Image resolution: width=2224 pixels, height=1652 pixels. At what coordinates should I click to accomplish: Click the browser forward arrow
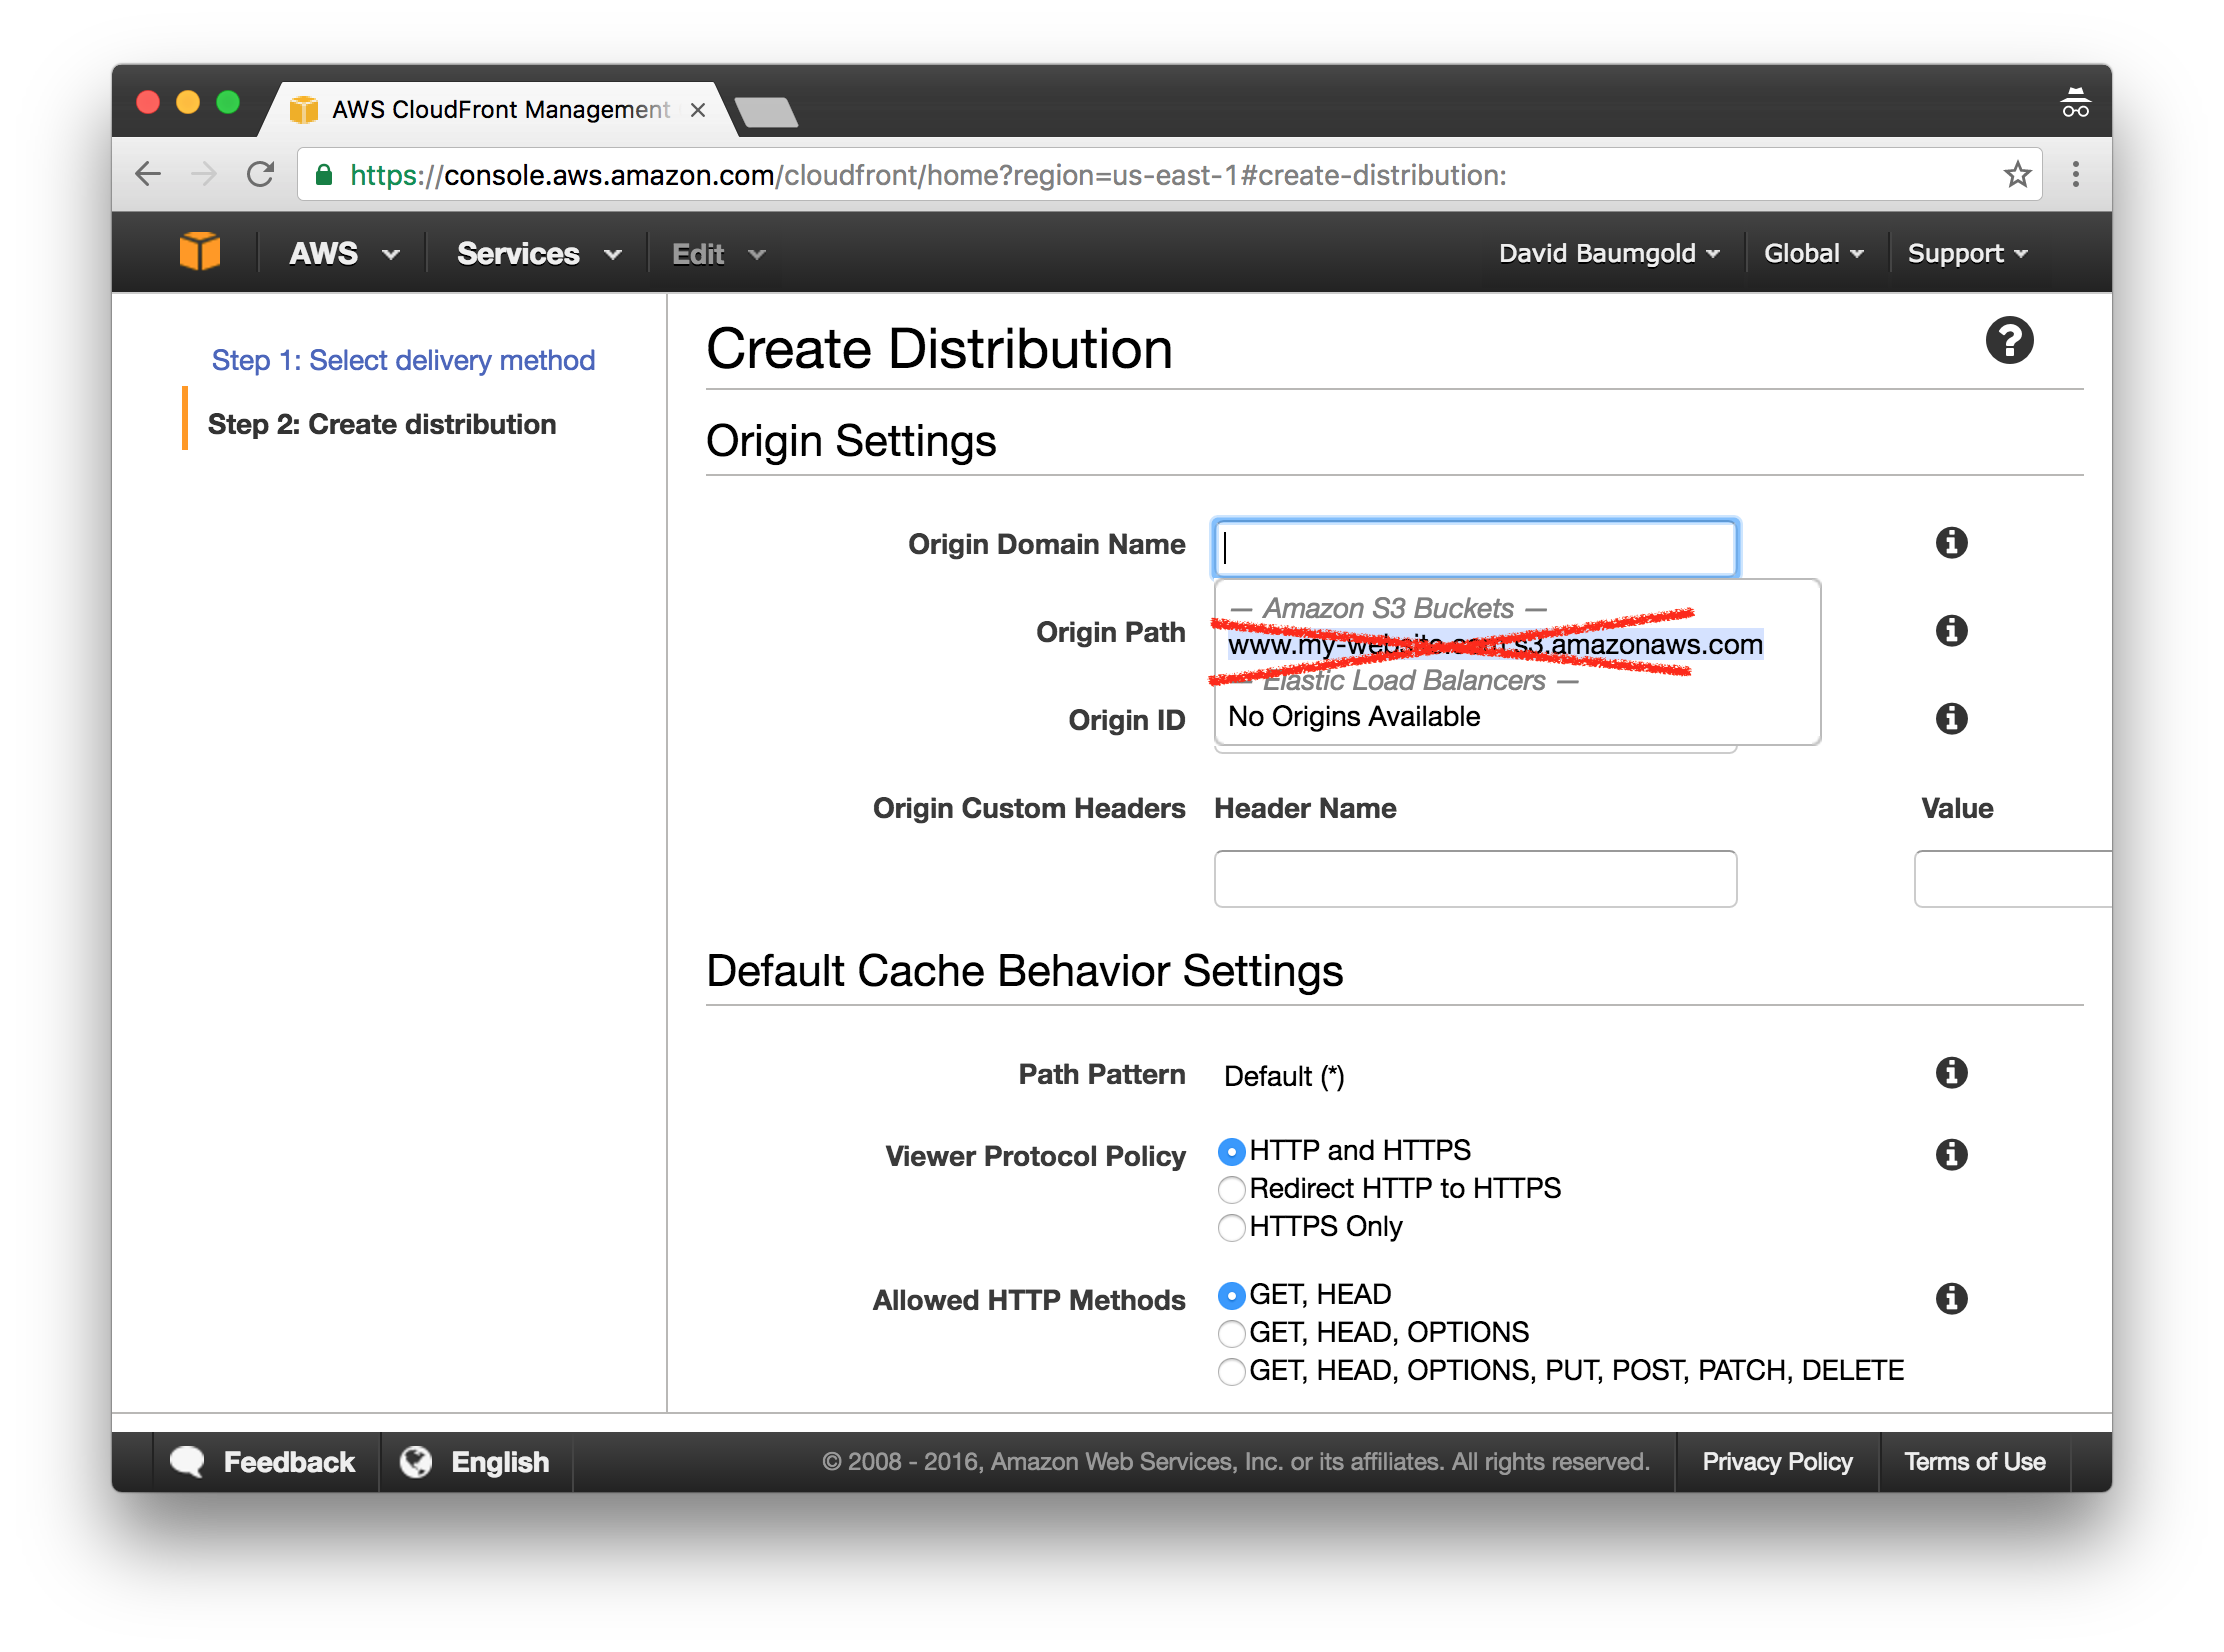[x=204, y=175]
